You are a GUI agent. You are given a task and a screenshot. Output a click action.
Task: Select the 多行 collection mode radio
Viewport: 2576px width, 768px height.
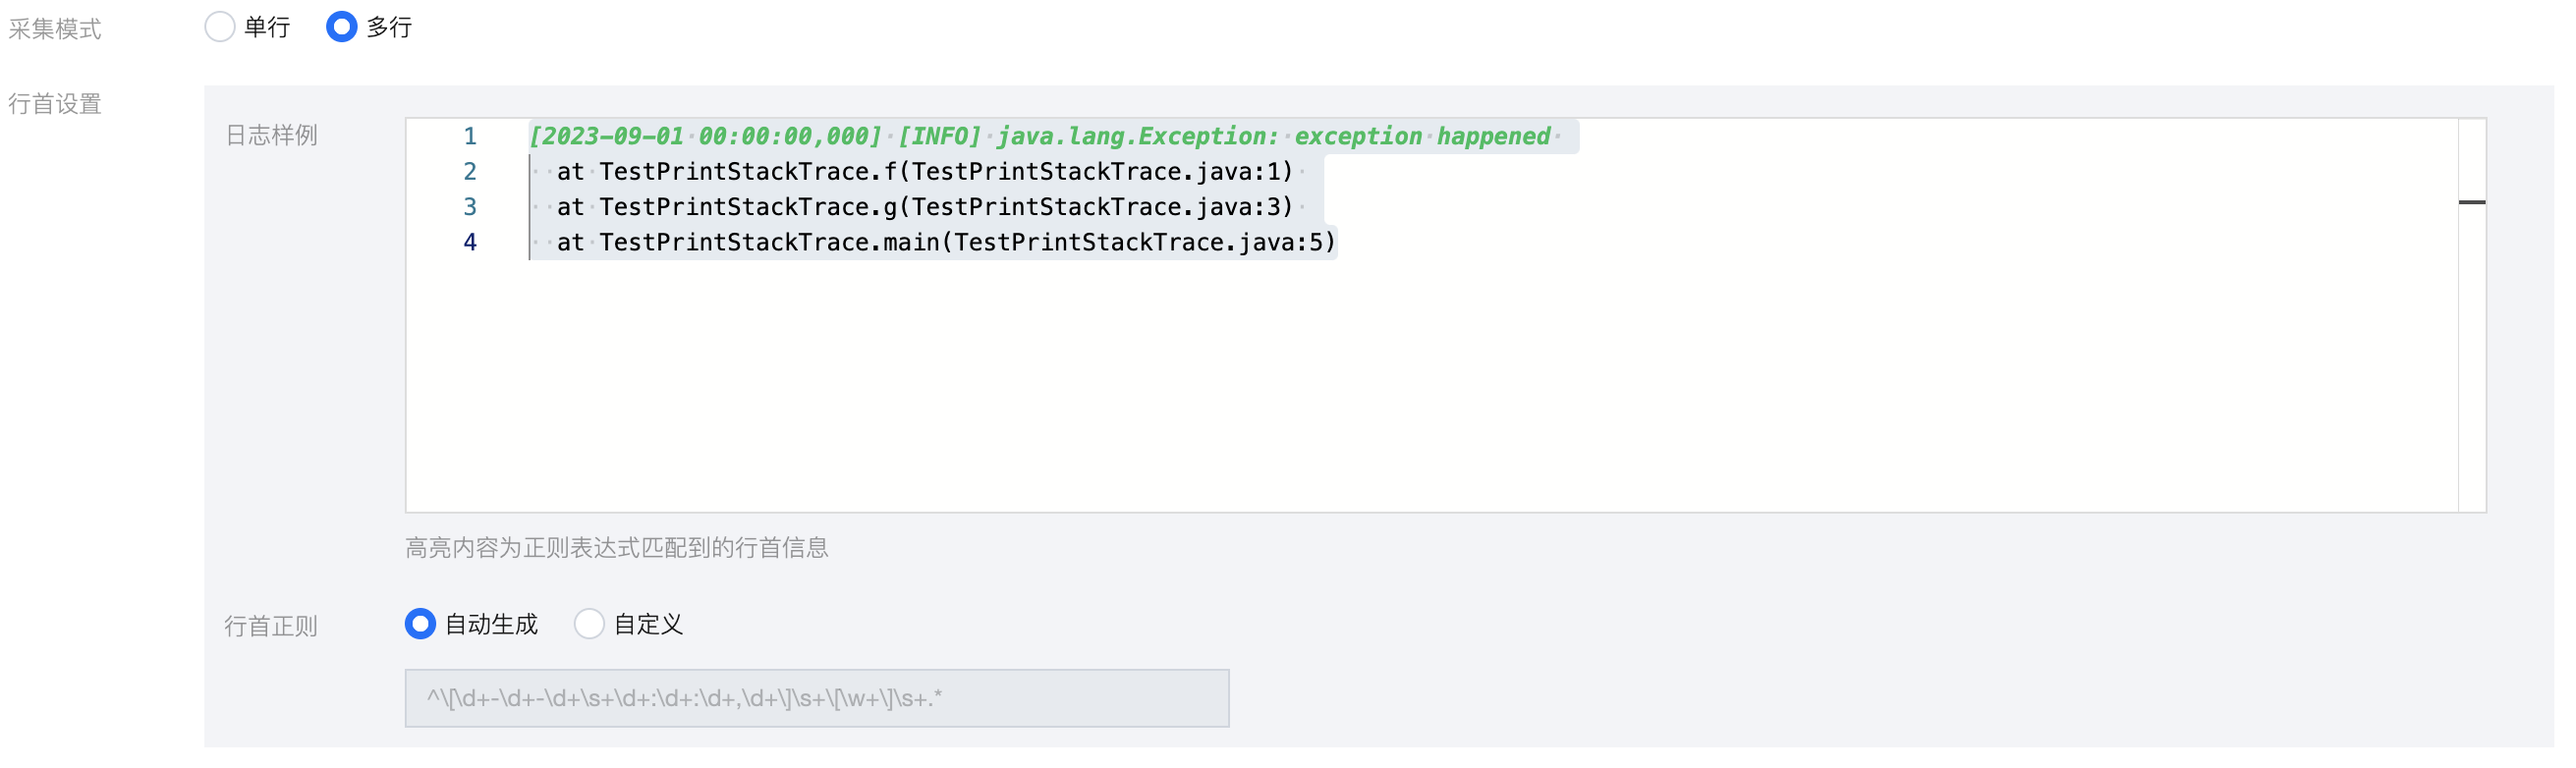coord(342,27)
